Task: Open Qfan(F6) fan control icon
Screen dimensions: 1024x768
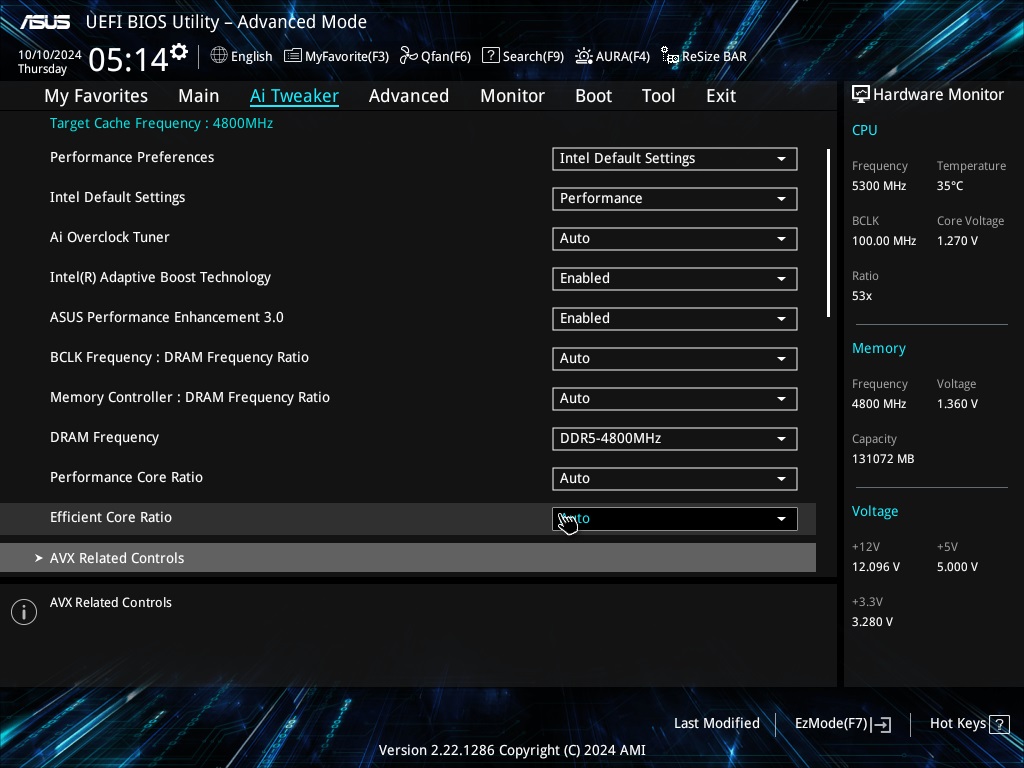Action: click(x=409, y=56)
